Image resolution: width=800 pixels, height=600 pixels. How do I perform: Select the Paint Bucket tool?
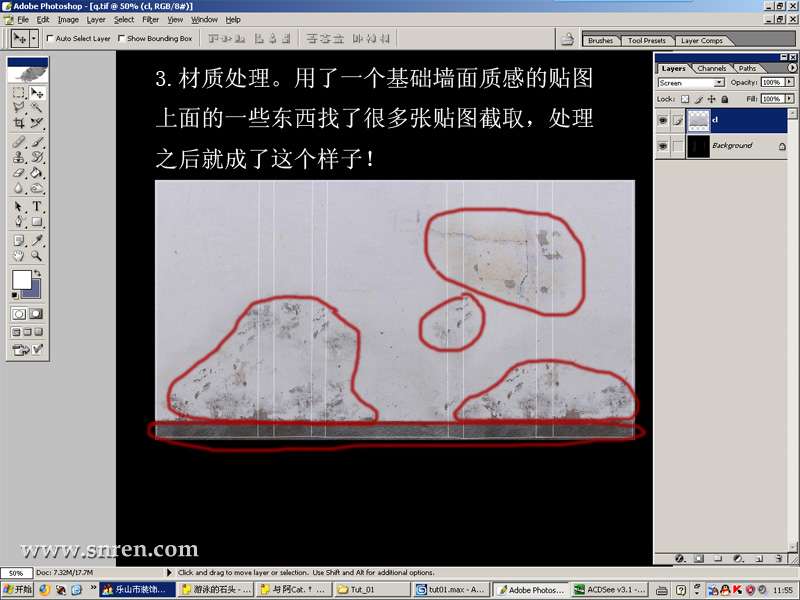[x=37, y=173]
